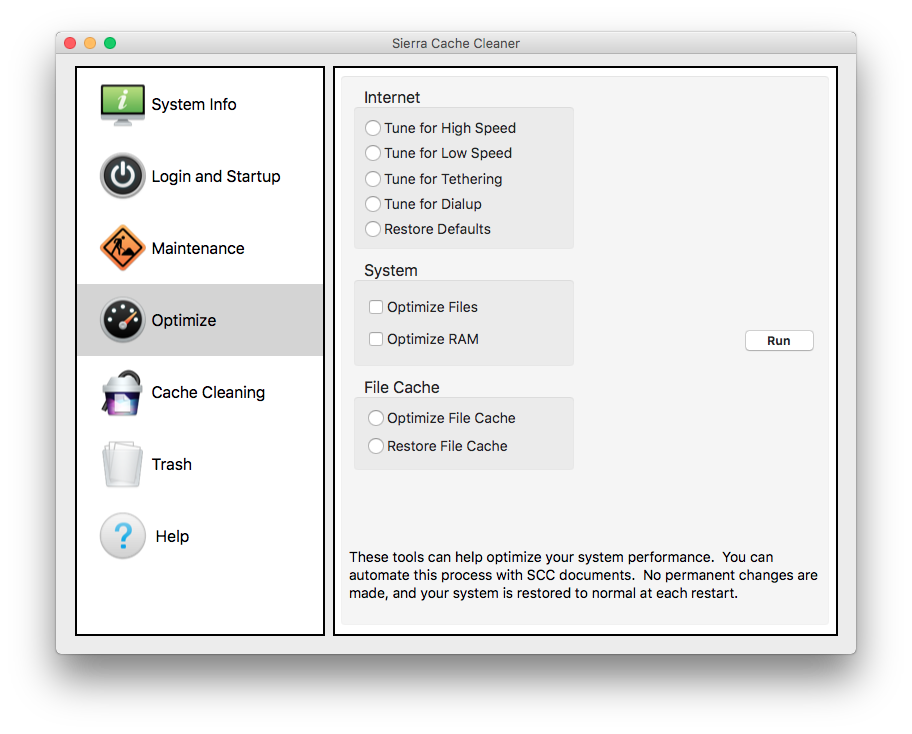Close the Sierra Cache Cleaner window
Viewport: 912px width, 734px height.
click(70, 43)
